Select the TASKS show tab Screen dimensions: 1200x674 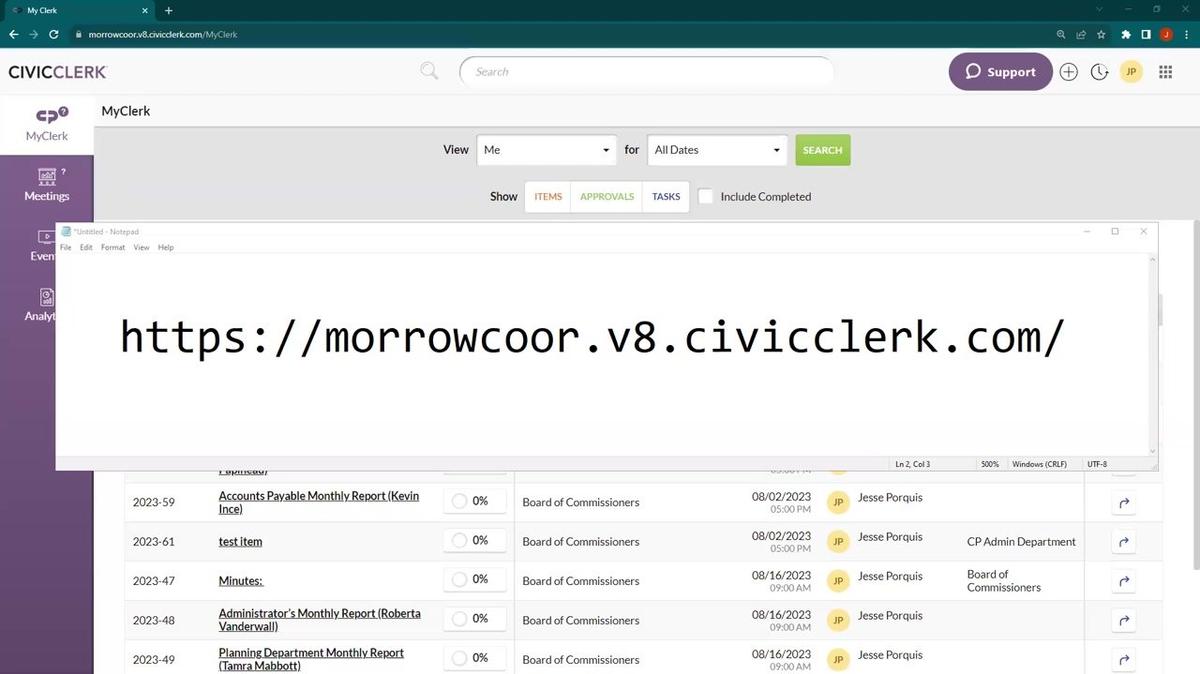666,197
